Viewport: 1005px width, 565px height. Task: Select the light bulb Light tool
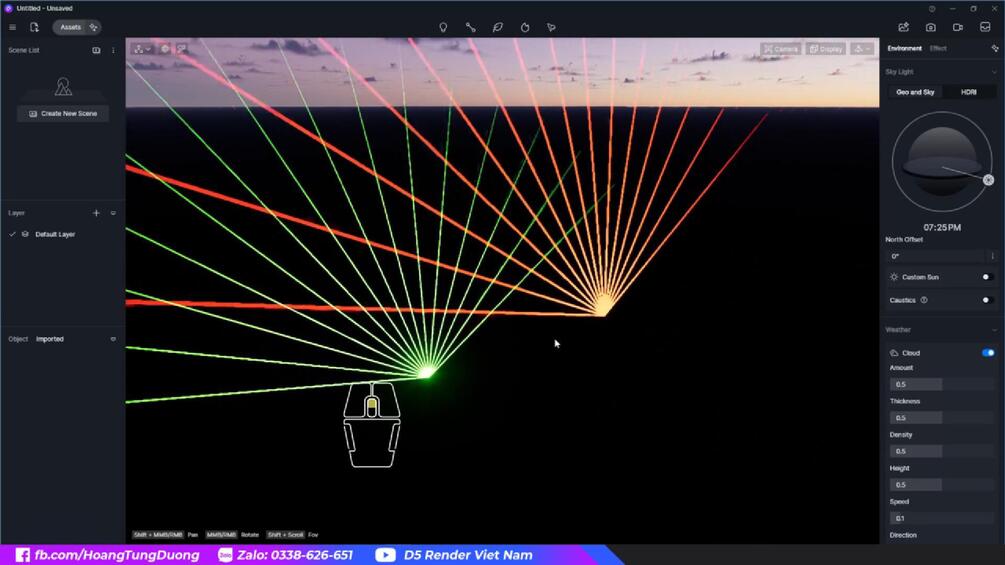pyautogui.click(x=443, y=28)
